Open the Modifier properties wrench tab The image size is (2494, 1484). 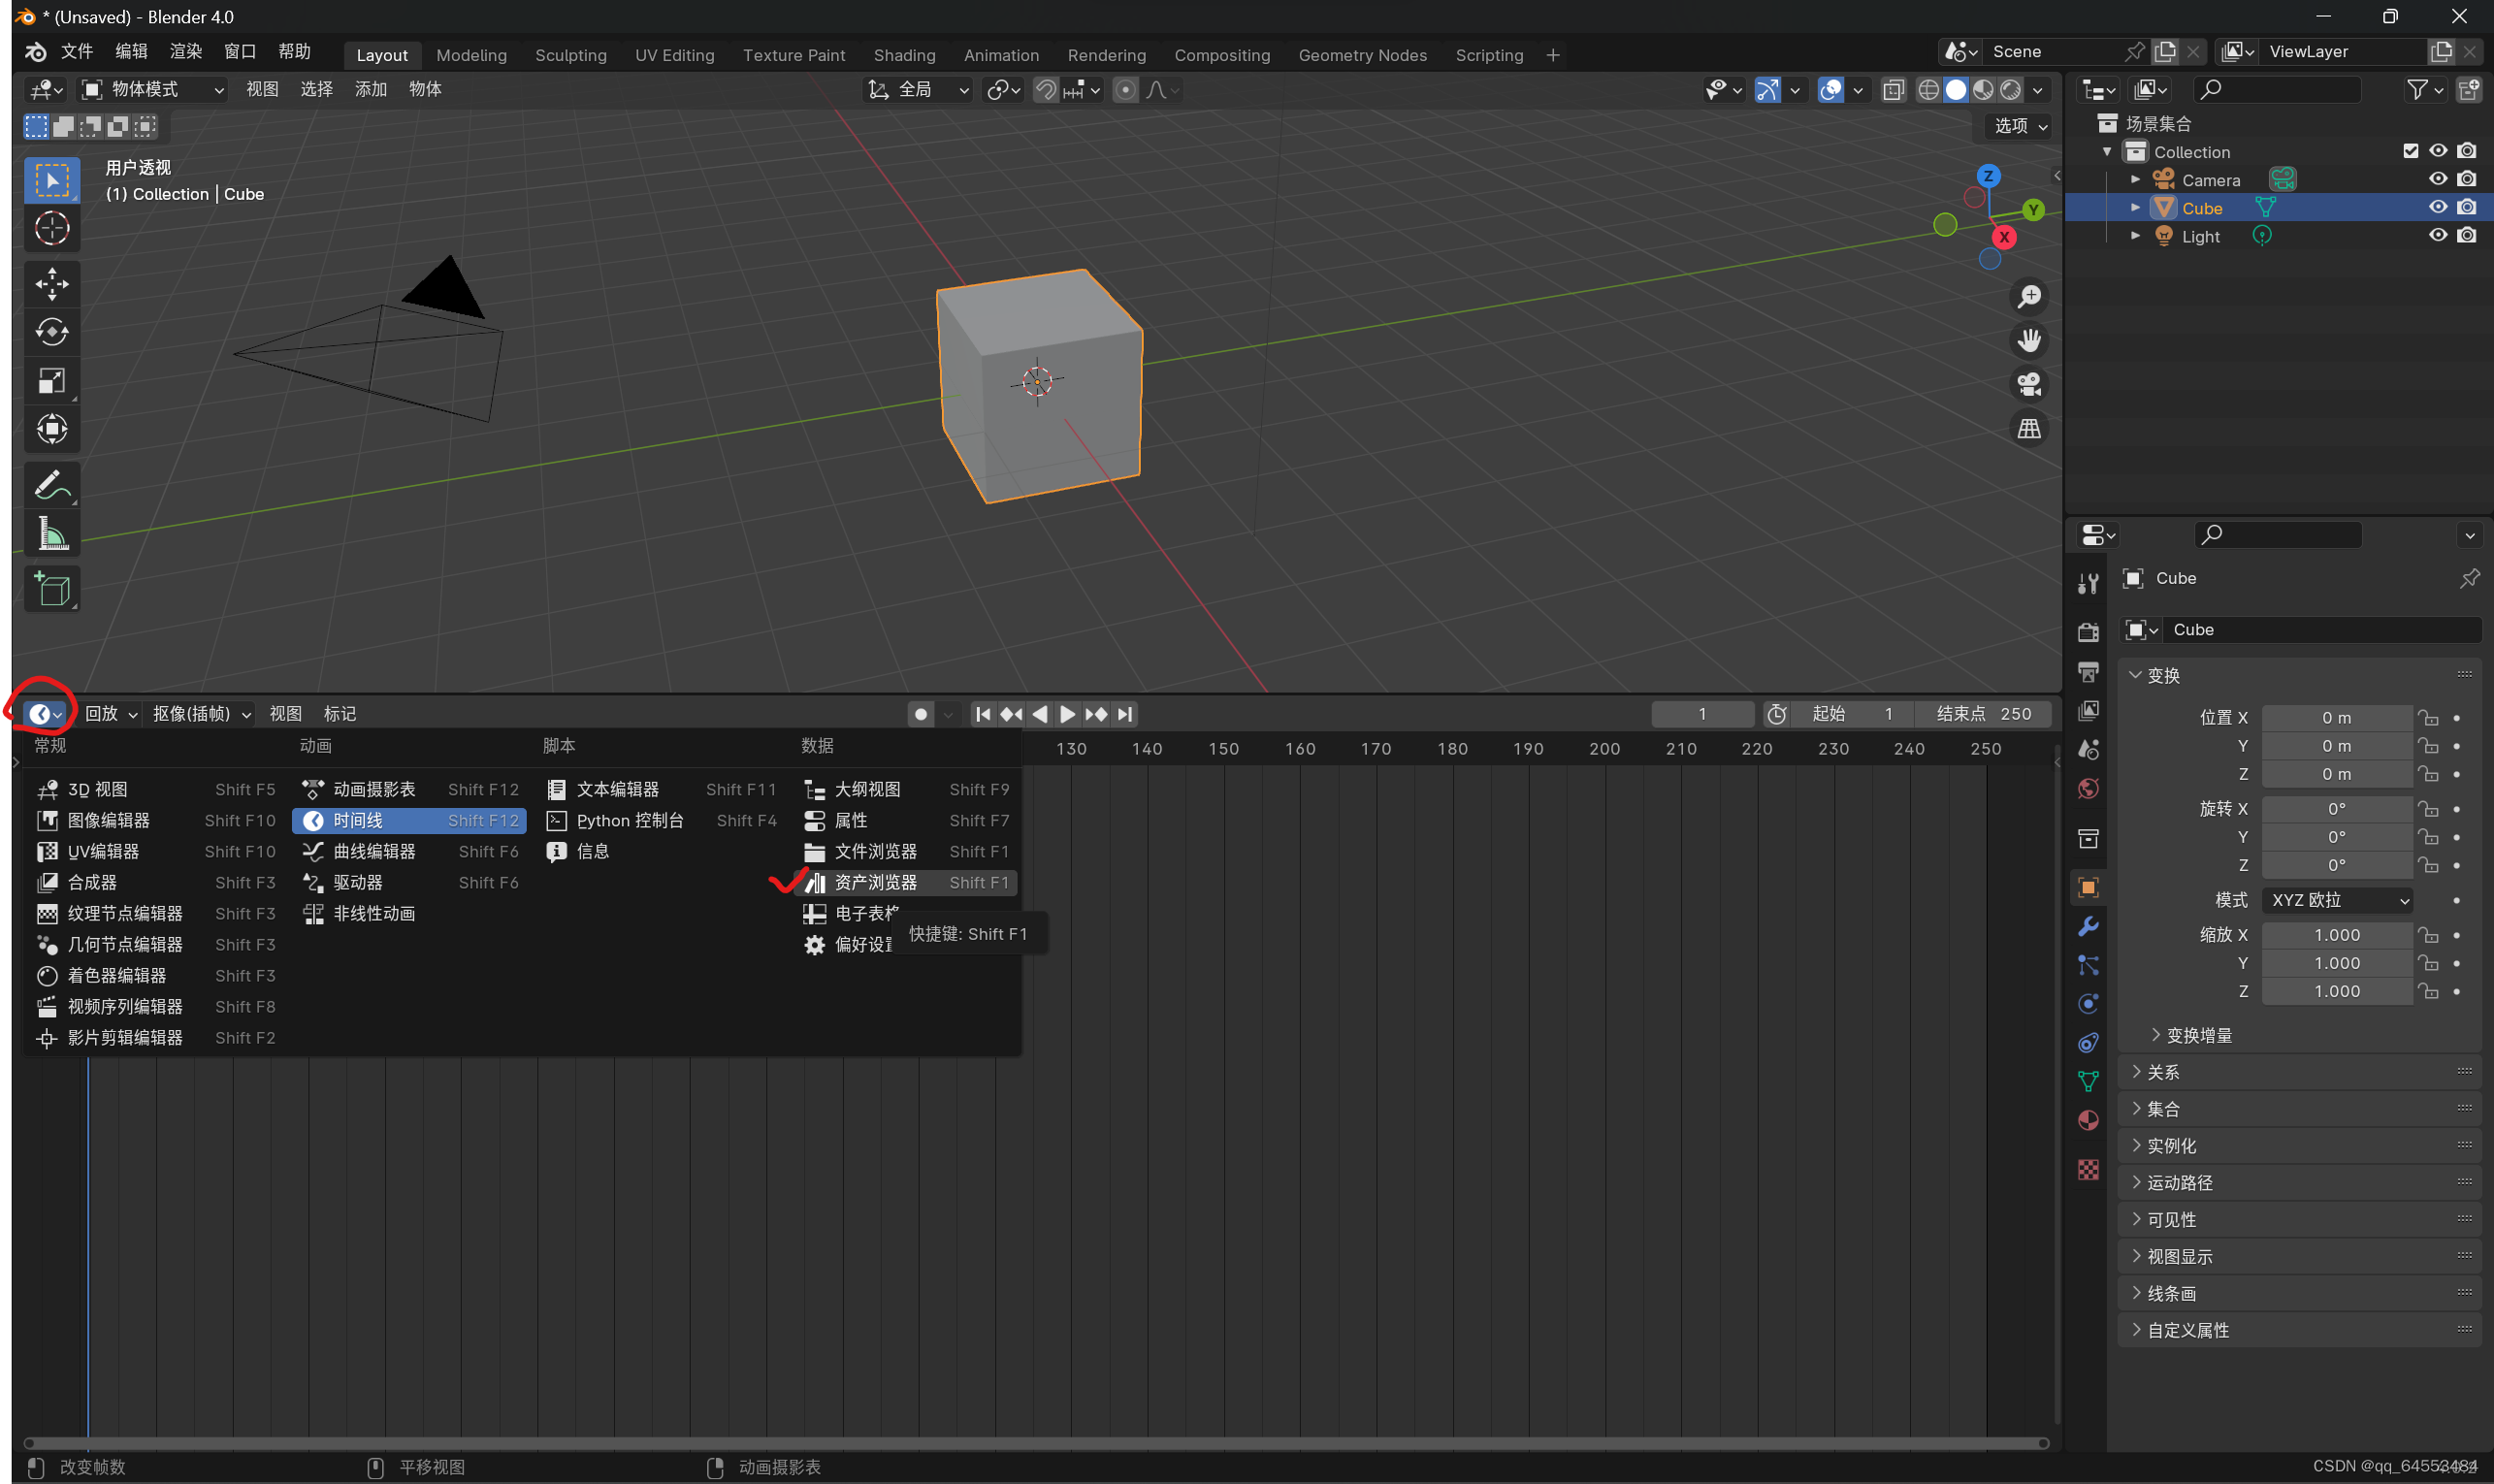click(x=2088, y=926)
